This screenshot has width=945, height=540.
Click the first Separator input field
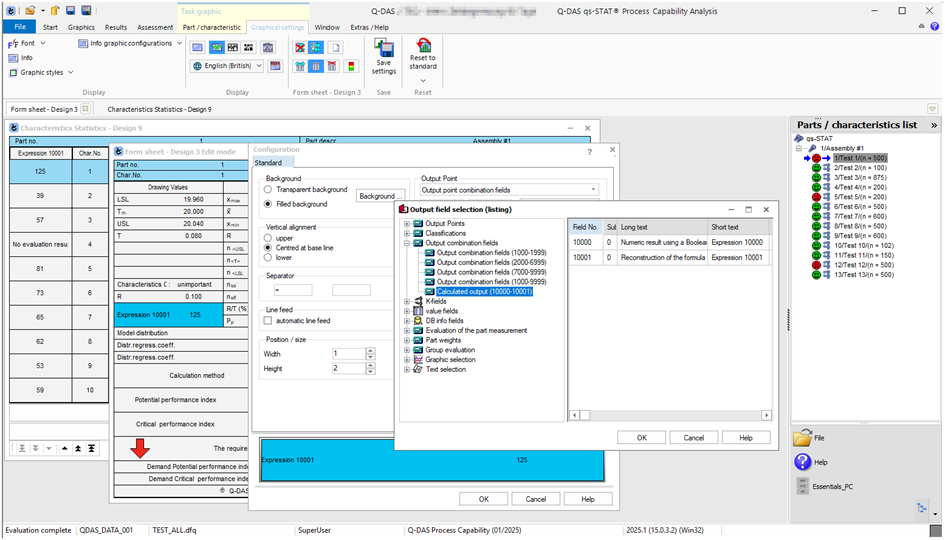(x=293, y=290)
